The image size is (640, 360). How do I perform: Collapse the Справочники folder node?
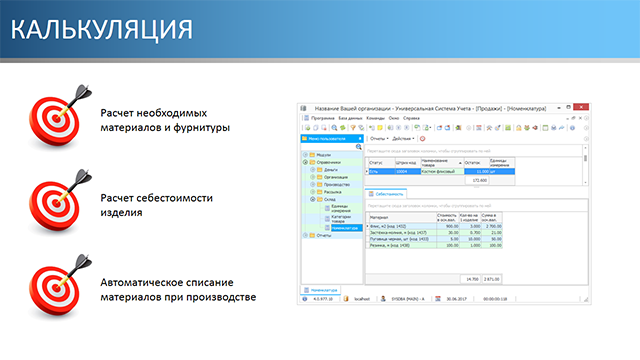pyautogui.click(x=305, y=162)
